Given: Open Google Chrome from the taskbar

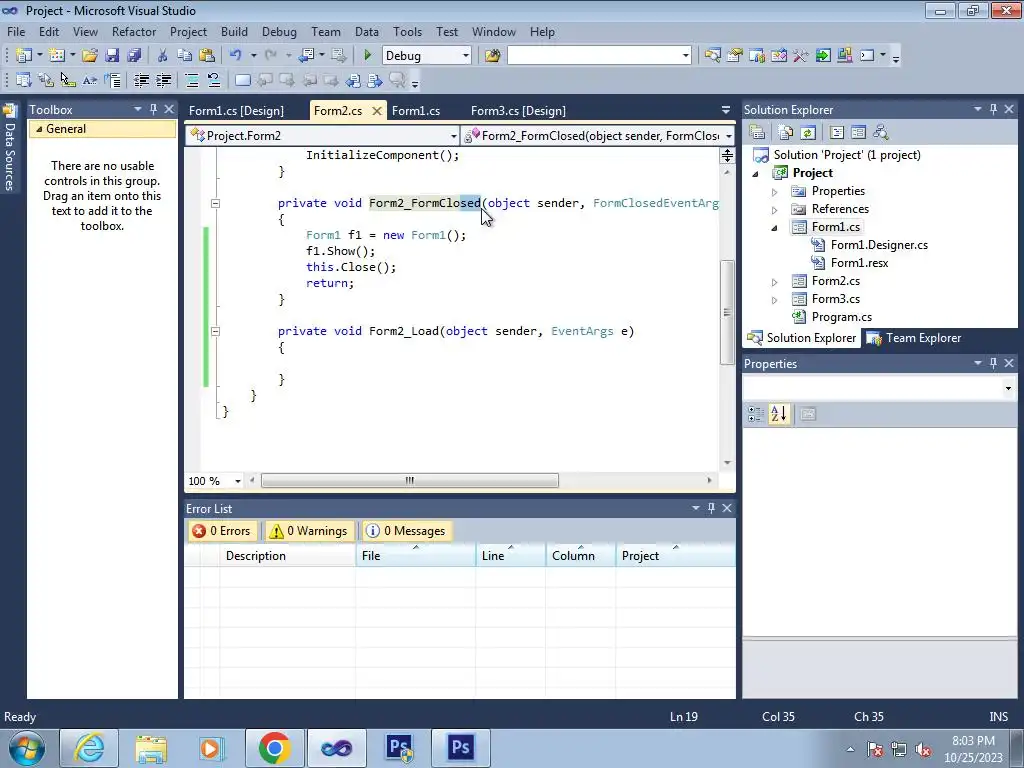Looking at the screenshot, I should point(274,748).
